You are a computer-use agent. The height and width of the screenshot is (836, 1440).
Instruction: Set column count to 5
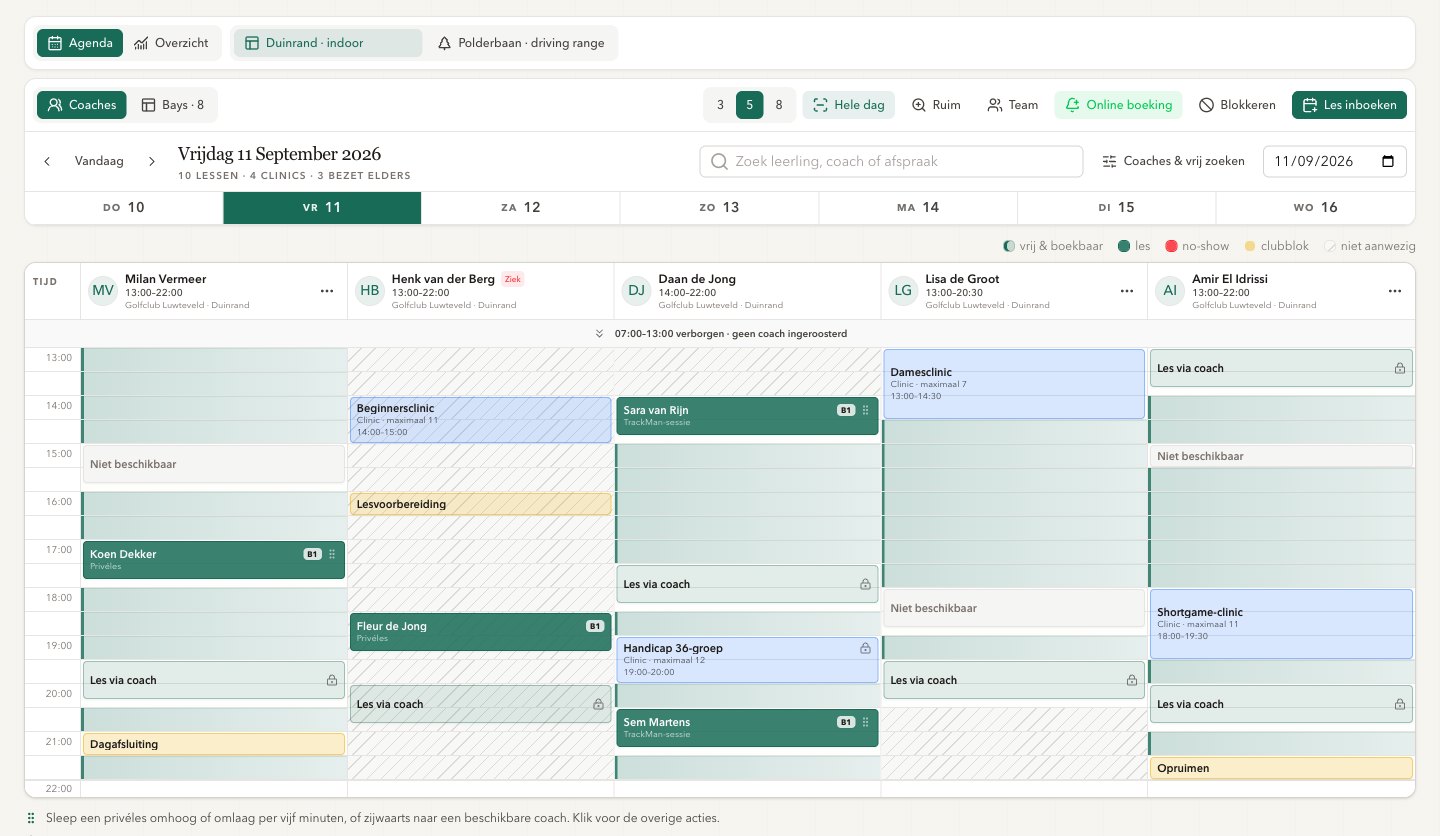tap(750, 105)
